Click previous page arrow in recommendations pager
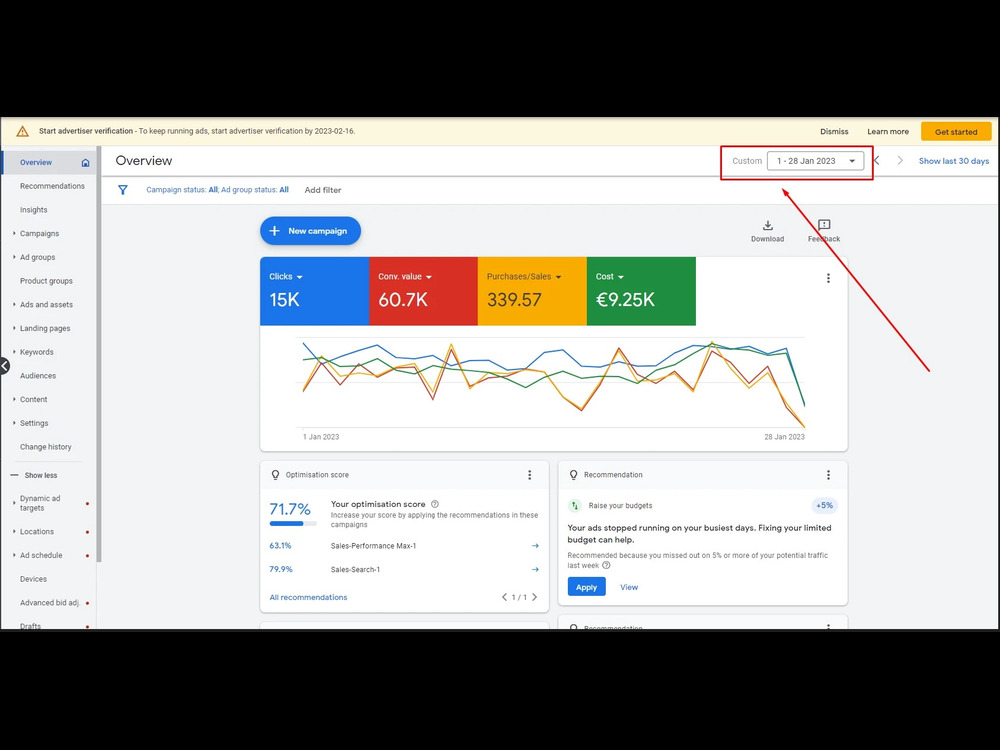The width and height of the screenshot is (1000, 750). click(x=504, y=598)
